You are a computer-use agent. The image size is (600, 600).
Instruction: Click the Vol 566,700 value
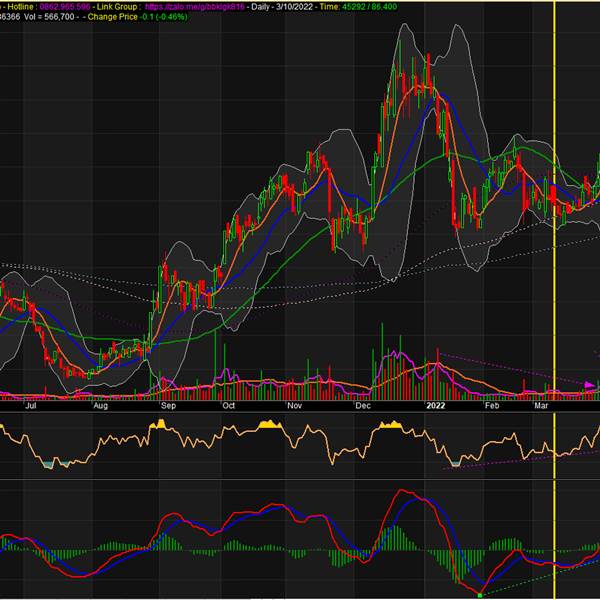point(58,17)
